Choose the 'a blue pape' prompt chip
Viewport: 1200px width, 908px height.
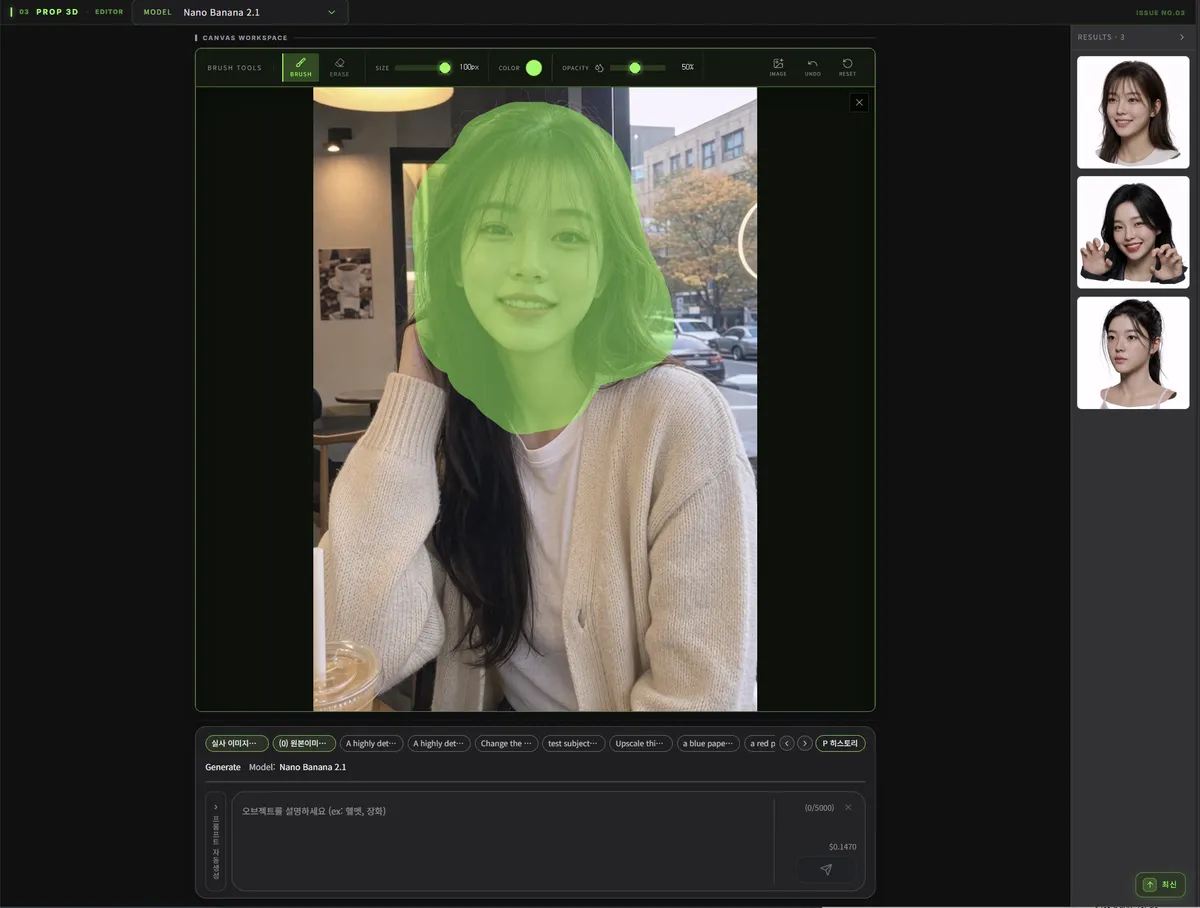pos(709,744)
